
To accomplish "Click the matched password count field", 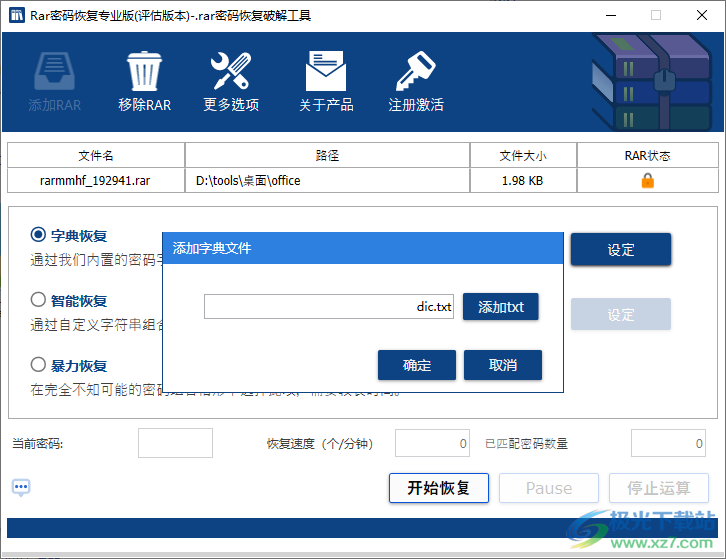I will click(x=668, y=443).
